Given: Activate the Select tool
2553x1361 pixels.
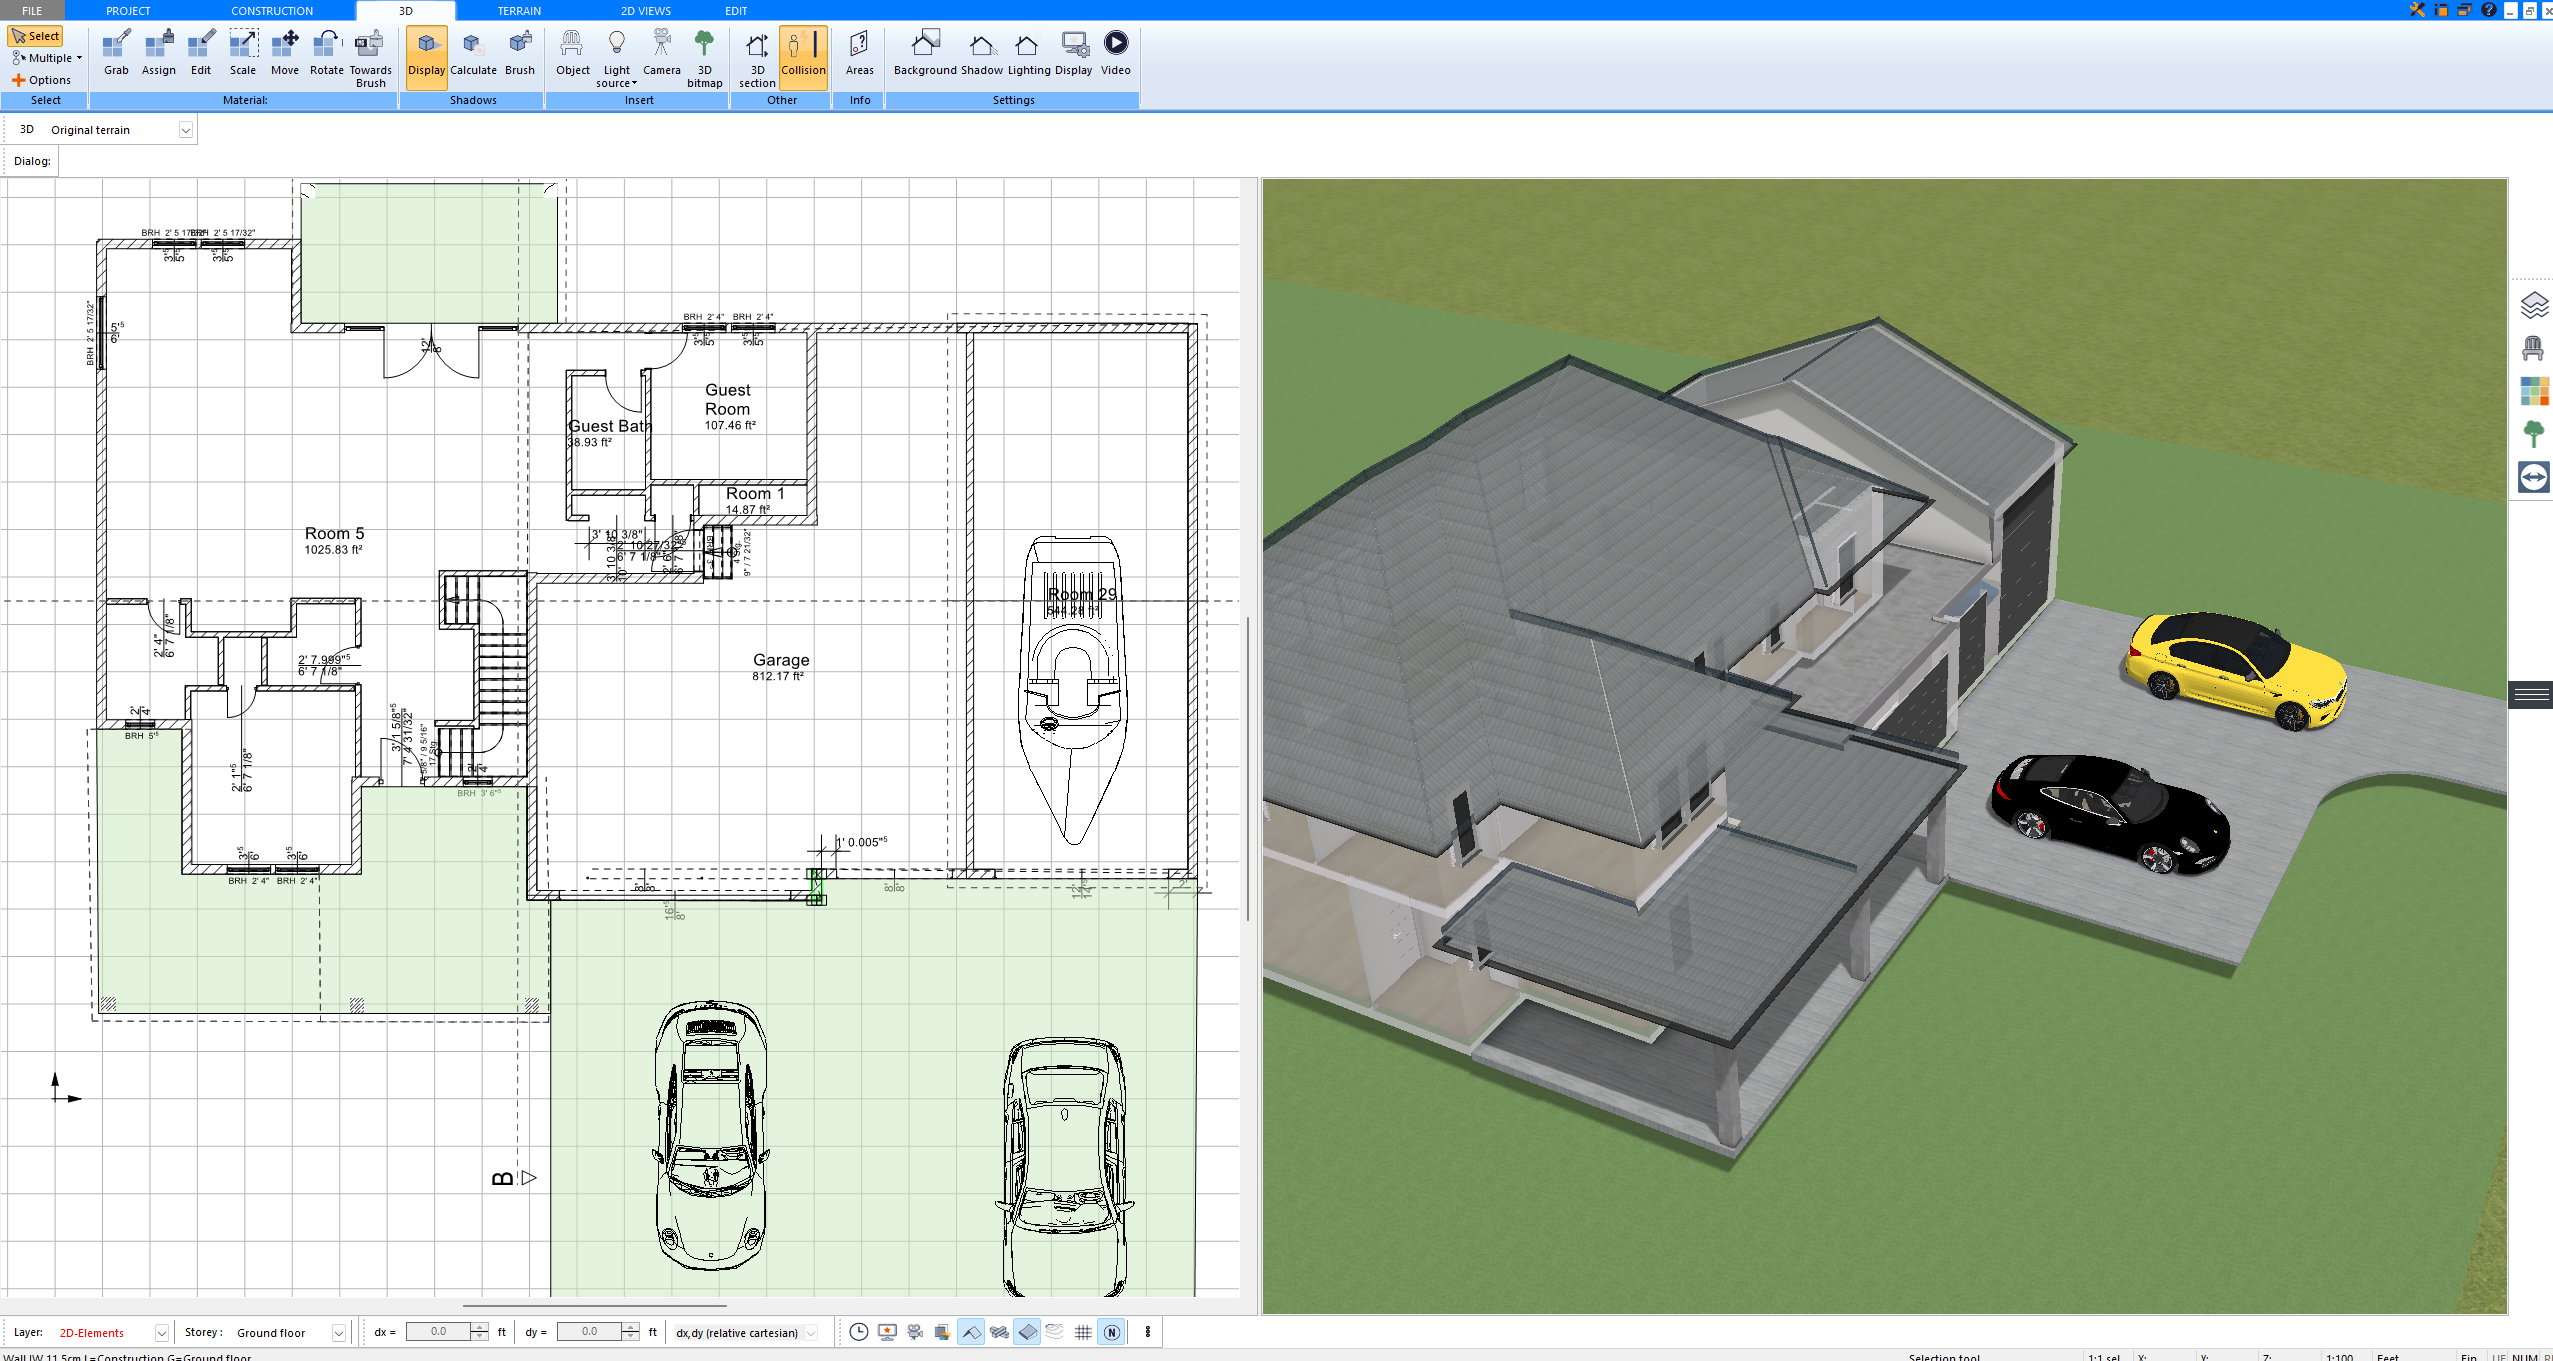Looking at the screenshot, I should [36, 36].
